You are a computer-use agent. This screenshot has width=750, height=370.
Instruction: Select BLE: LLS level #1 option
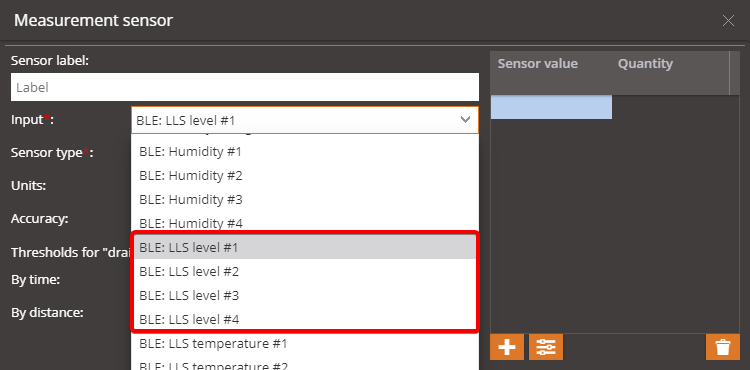tap(305, 248)
